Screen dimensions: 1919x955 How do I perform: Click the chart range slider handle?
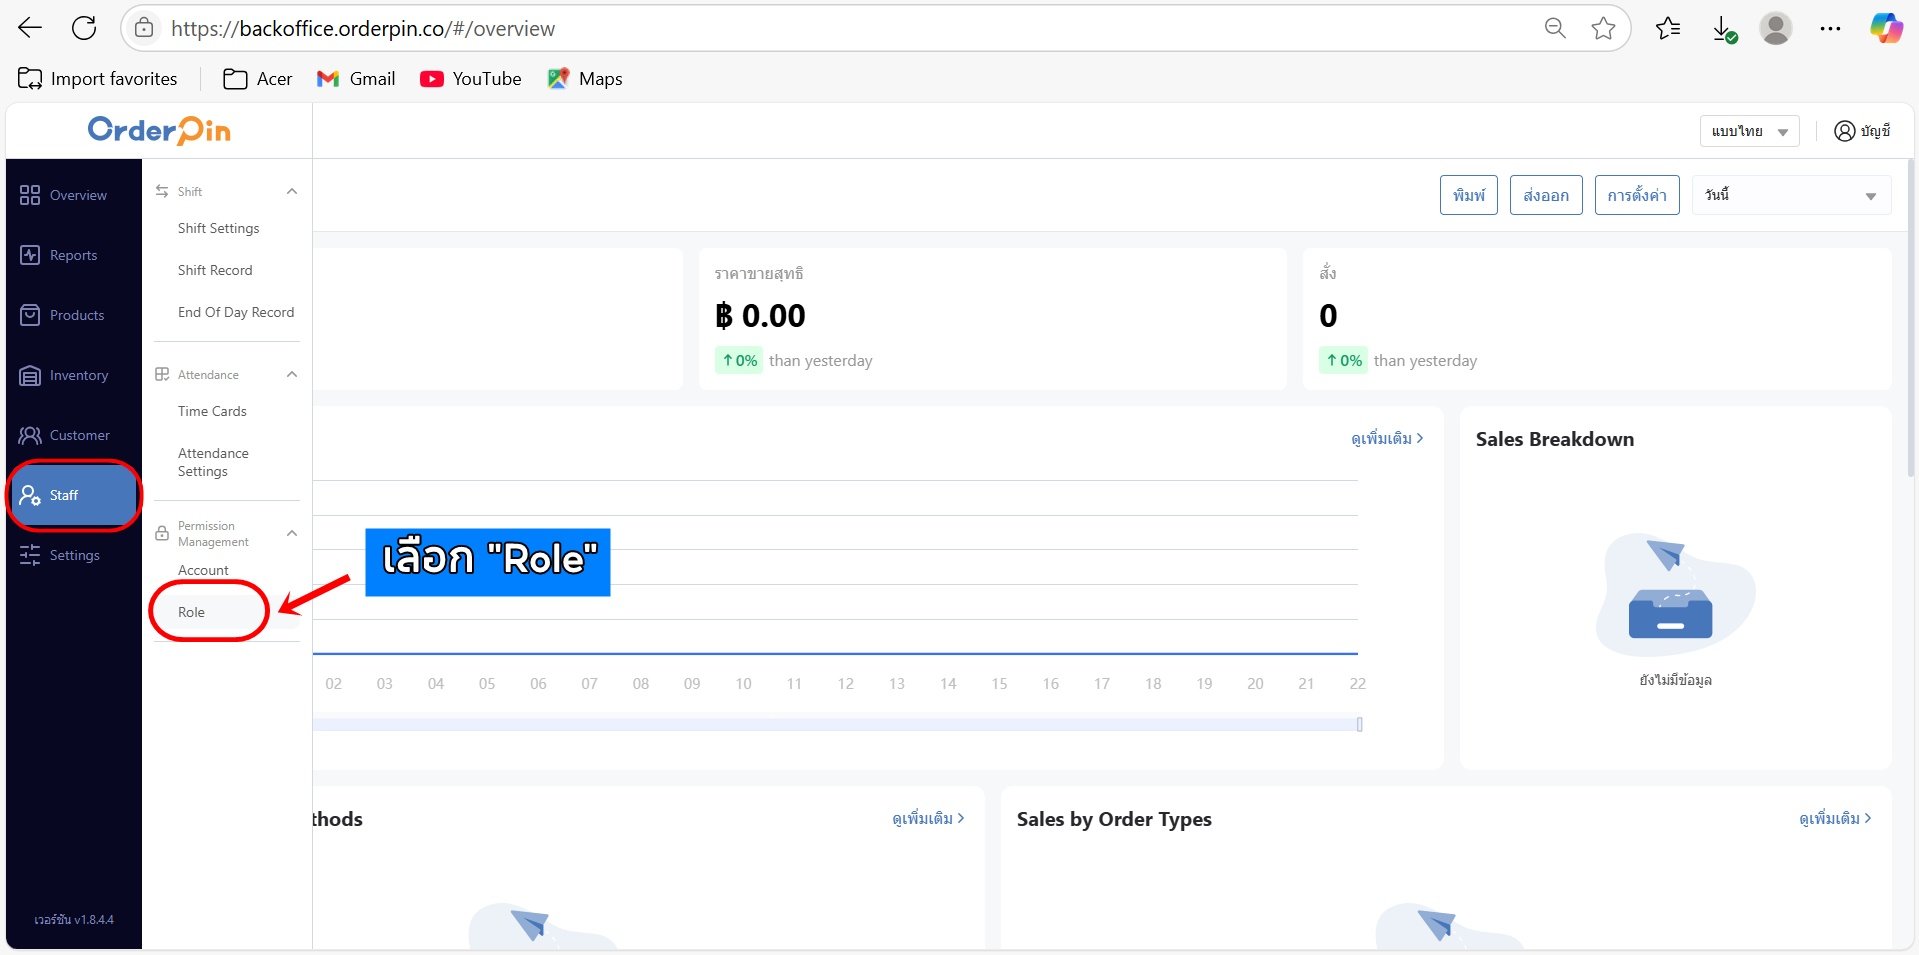click(x=1359, y=724)
